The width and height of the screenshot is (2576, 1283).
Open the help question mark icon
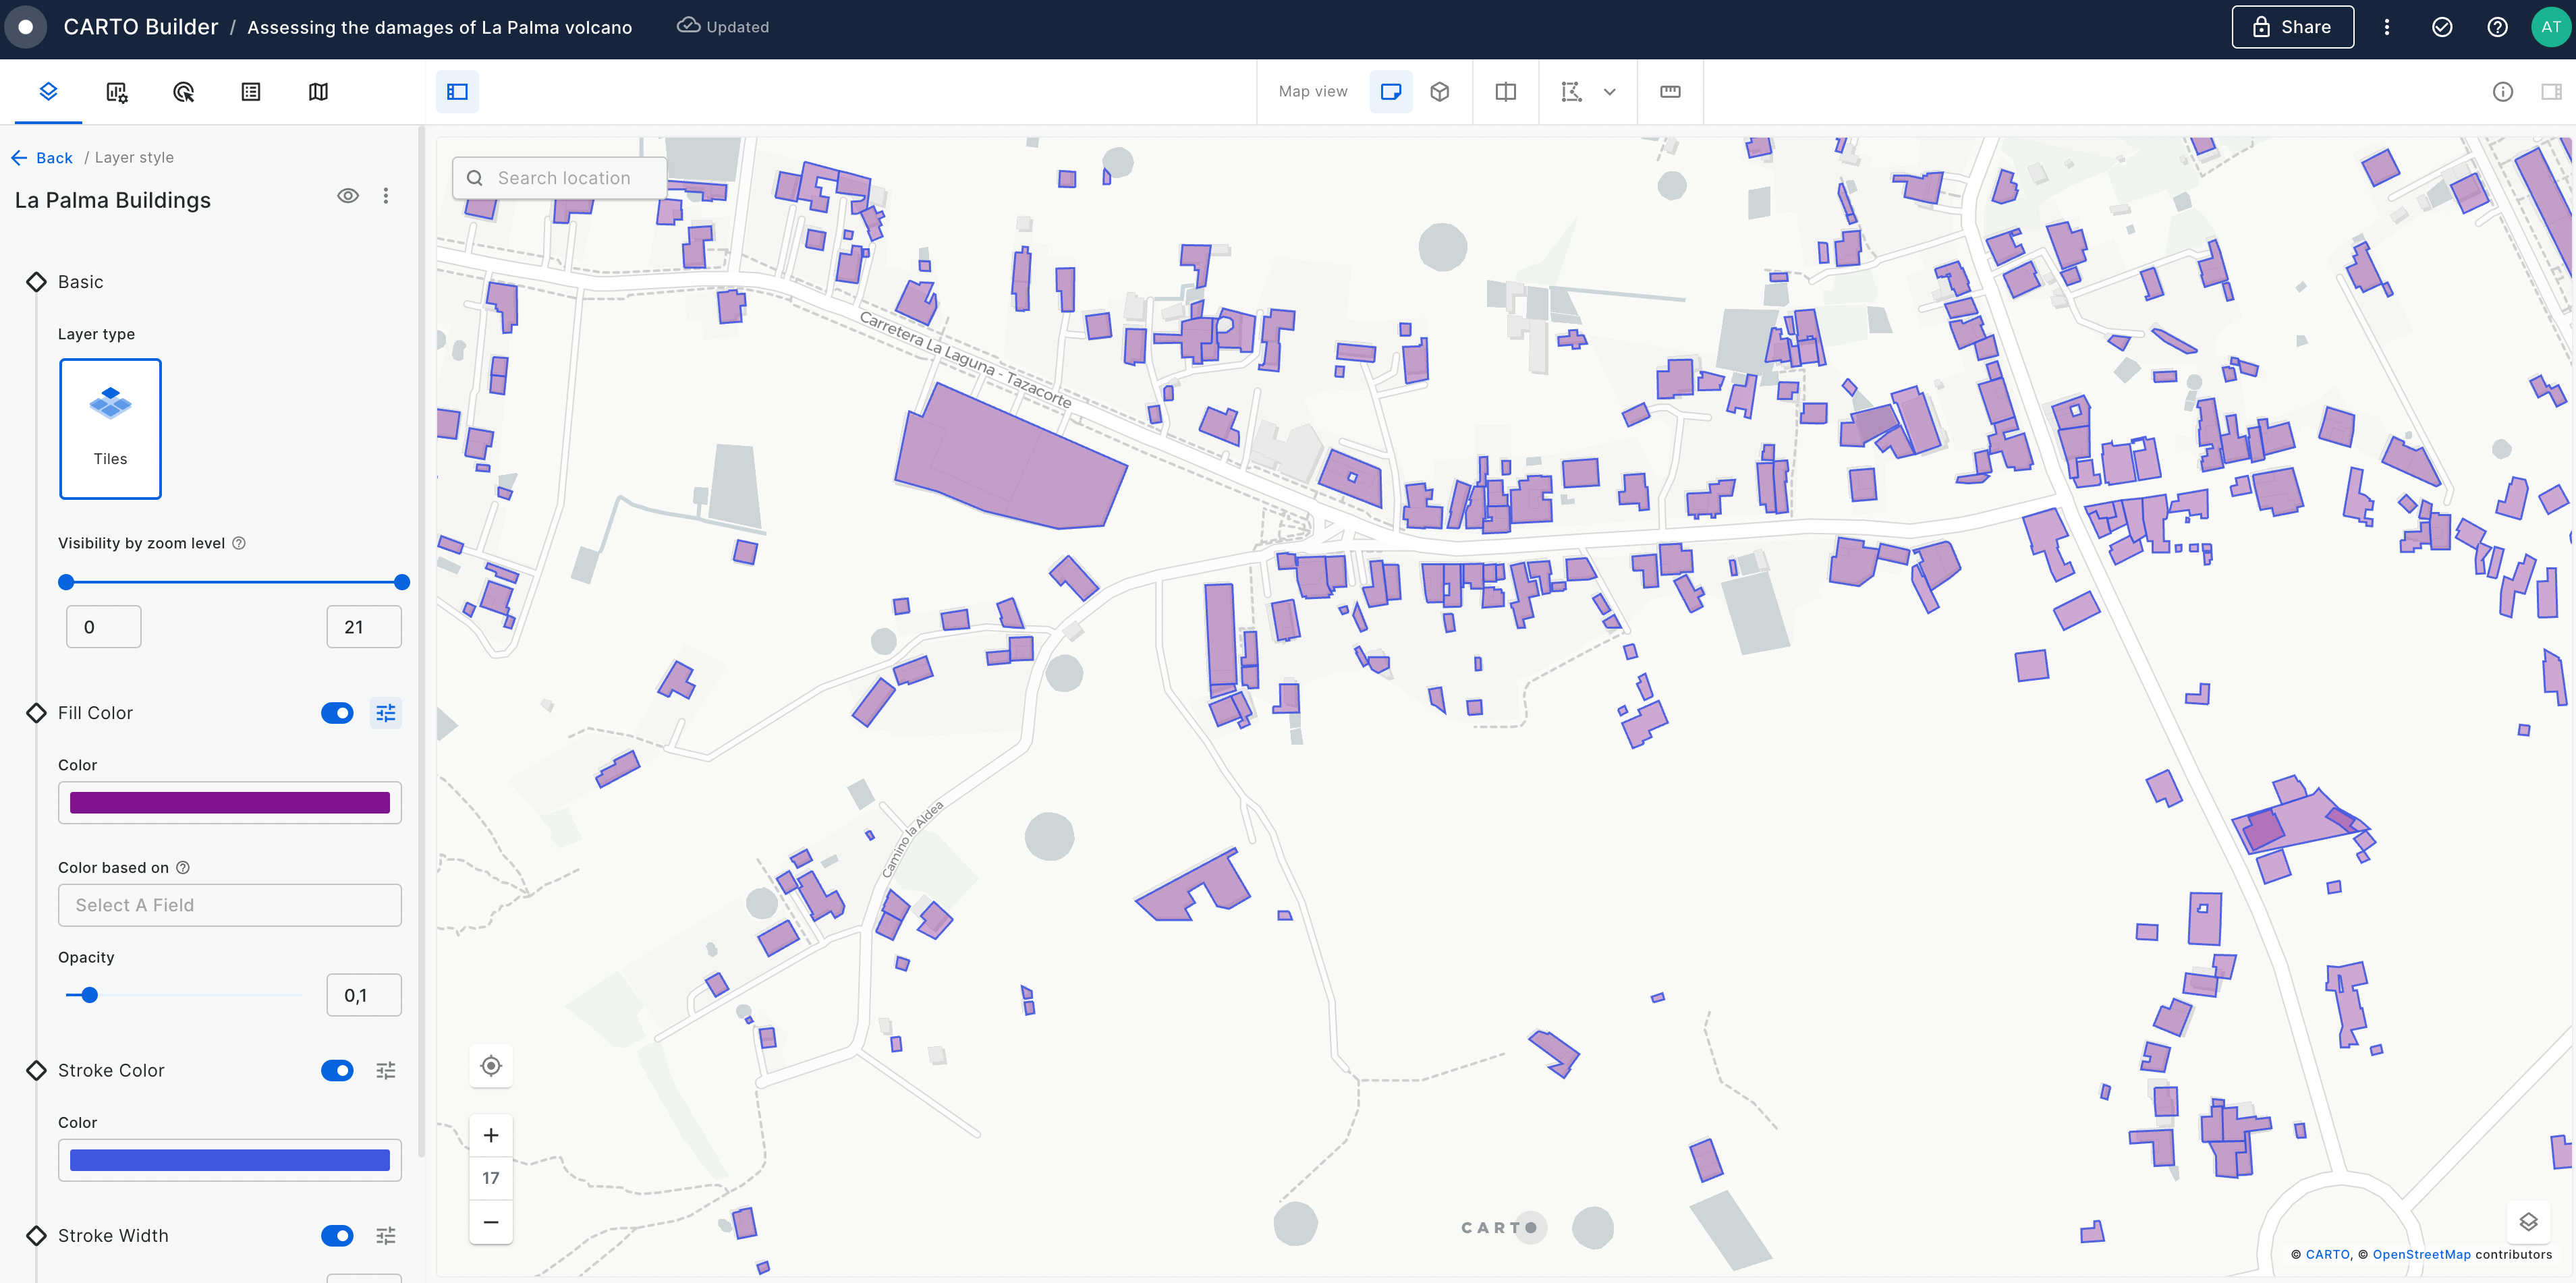(2497, 27)
